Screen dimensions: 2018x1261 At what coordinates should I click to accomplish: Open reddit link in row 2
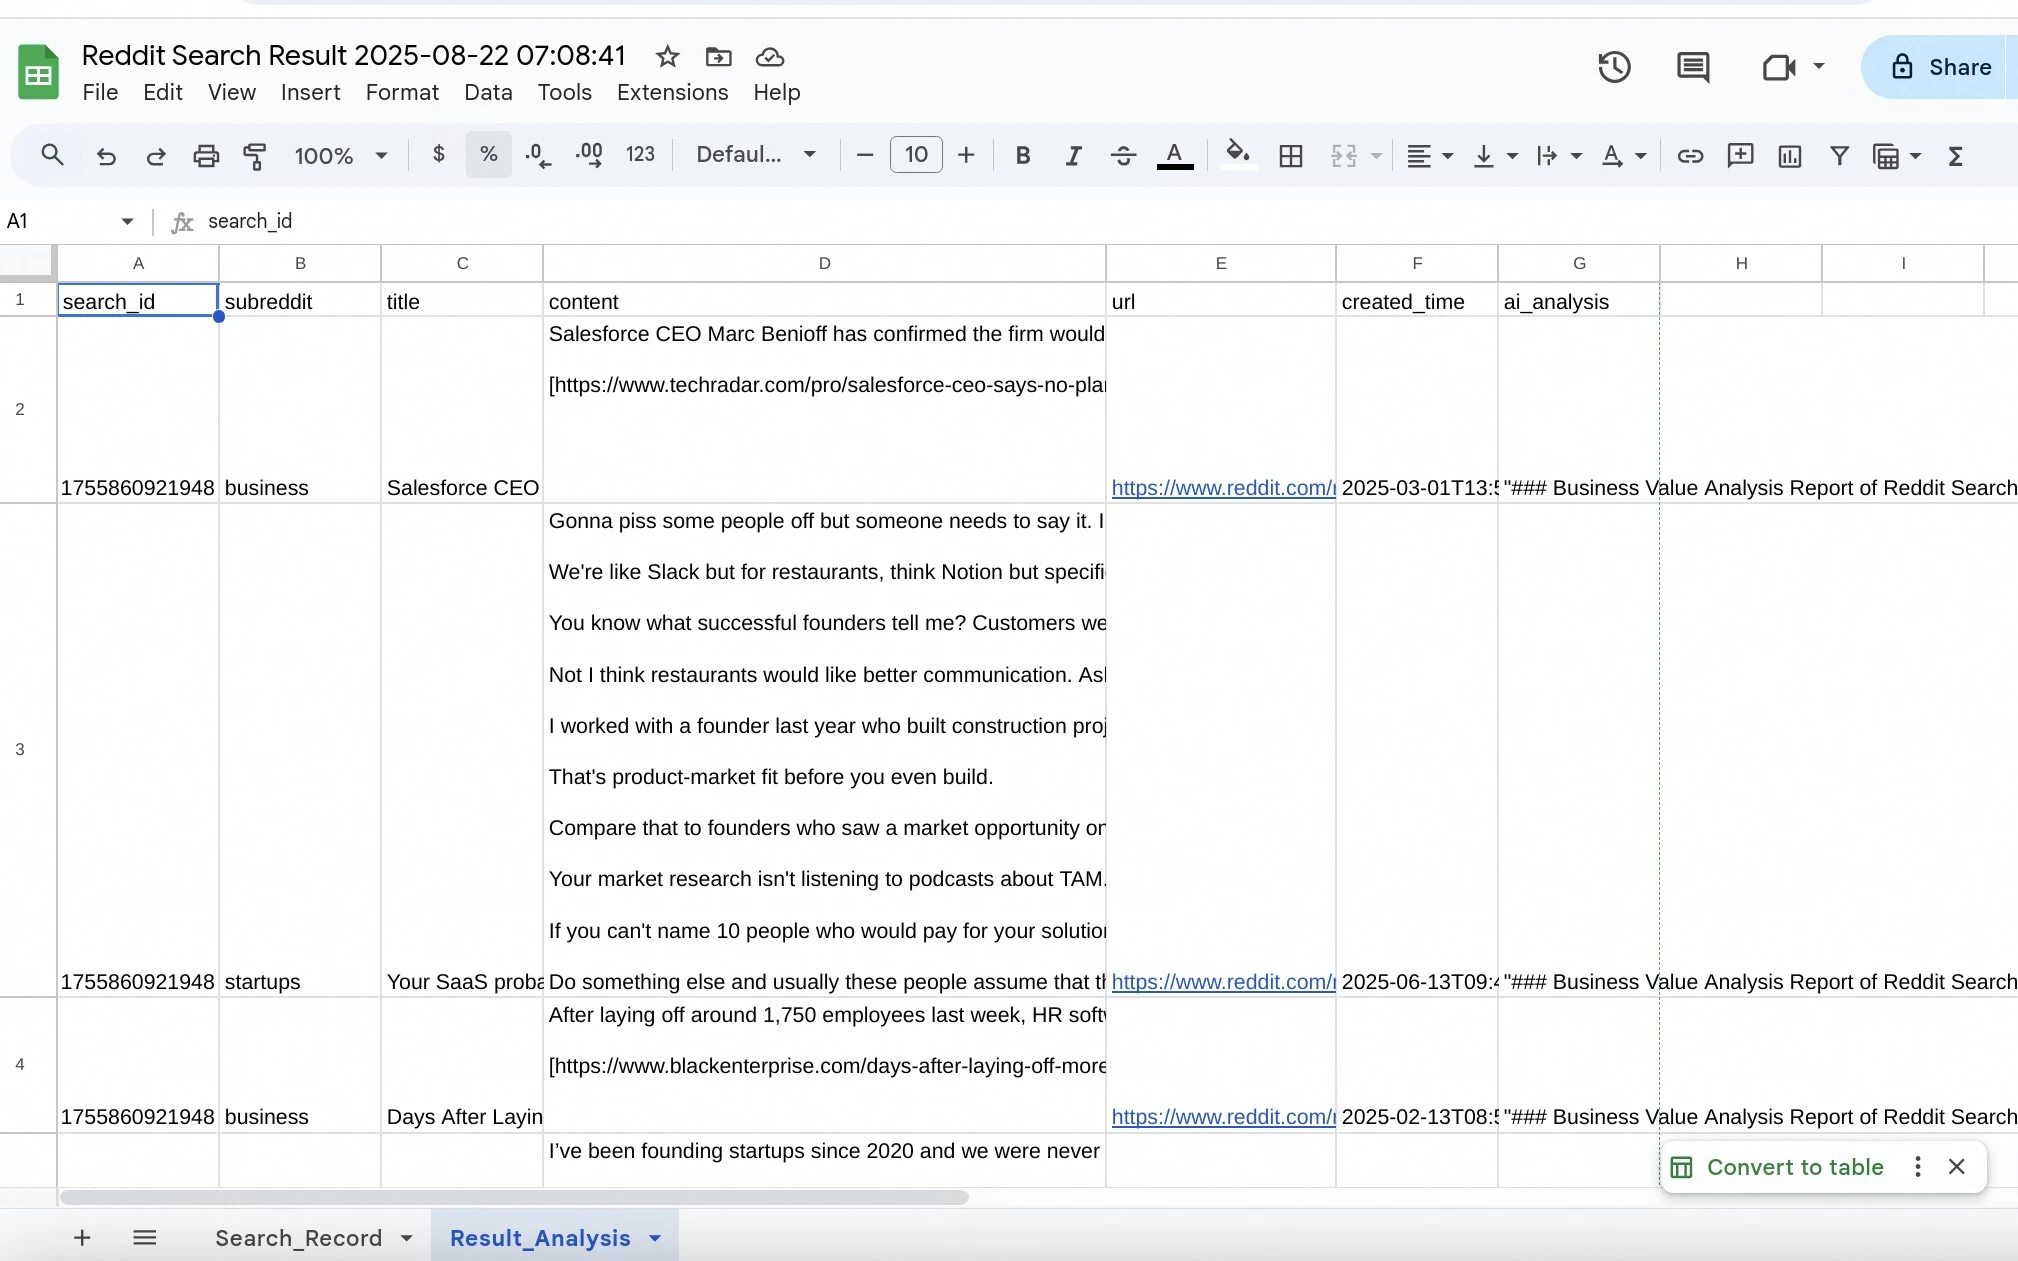(x=1223, y=488)
